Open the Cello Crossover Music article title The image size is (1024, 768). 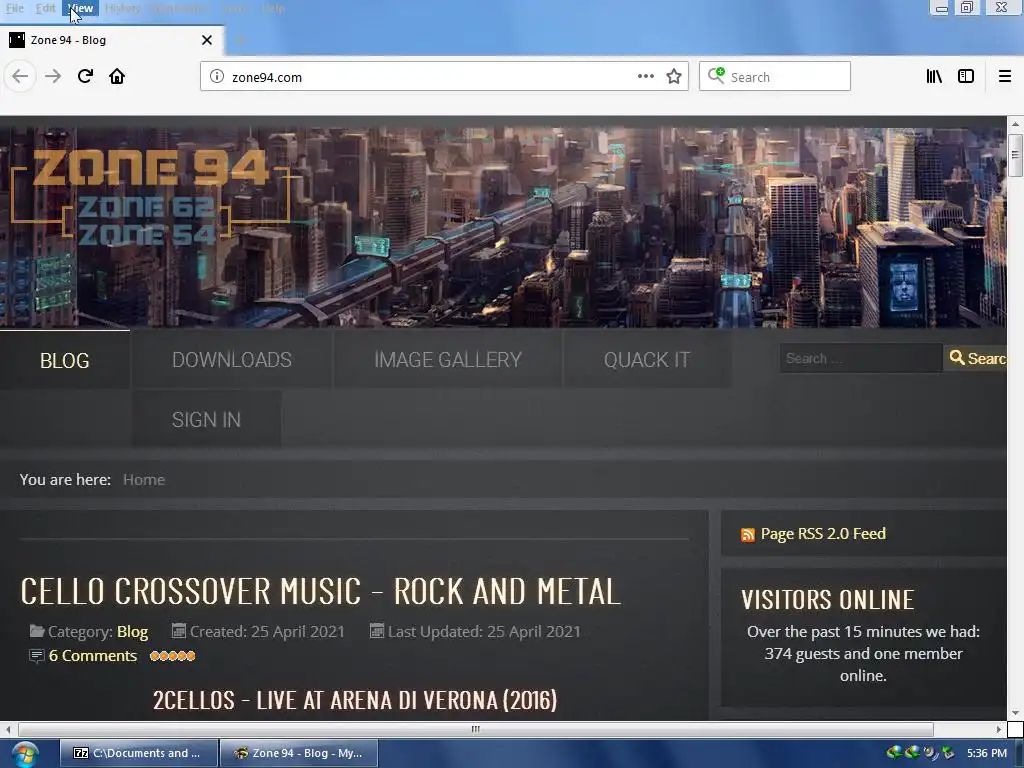(320, 592)
